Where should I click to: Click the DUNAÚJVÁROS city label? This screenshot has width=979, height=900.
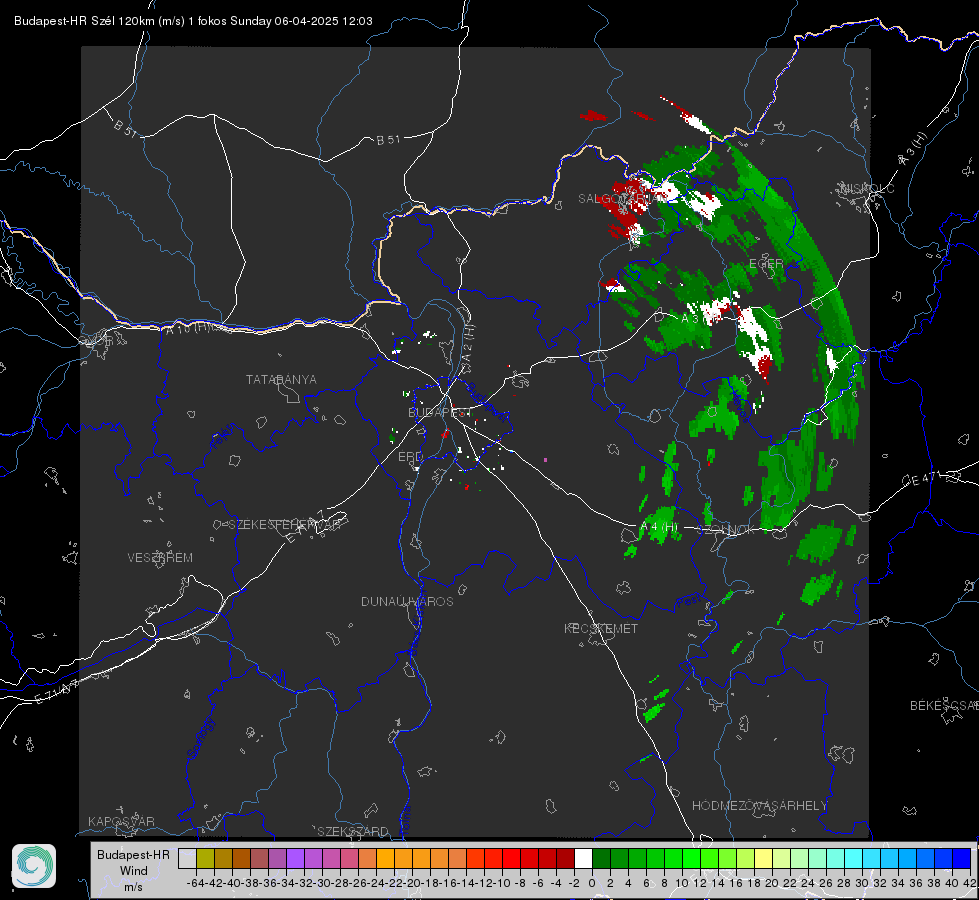pos(407,601)
